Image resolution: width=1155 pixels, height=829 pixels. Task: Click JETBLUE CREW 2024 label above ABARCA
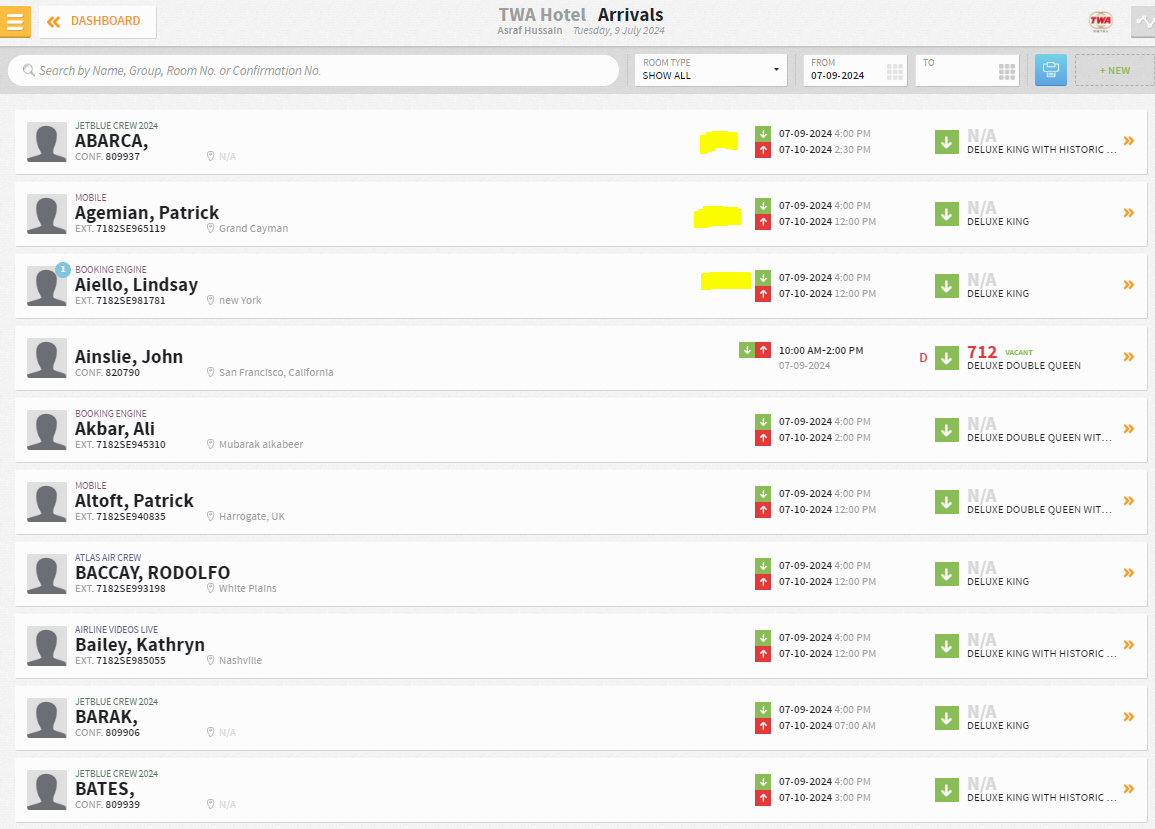click(x=116, y=126)
